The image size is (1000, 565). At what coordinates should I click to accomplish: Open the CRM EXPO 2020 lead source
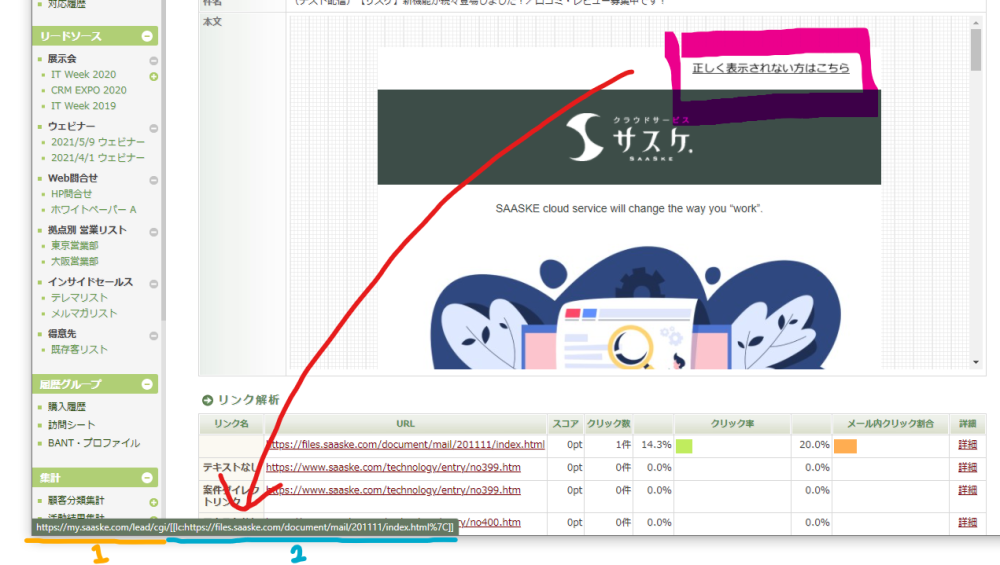click(89, 90)
